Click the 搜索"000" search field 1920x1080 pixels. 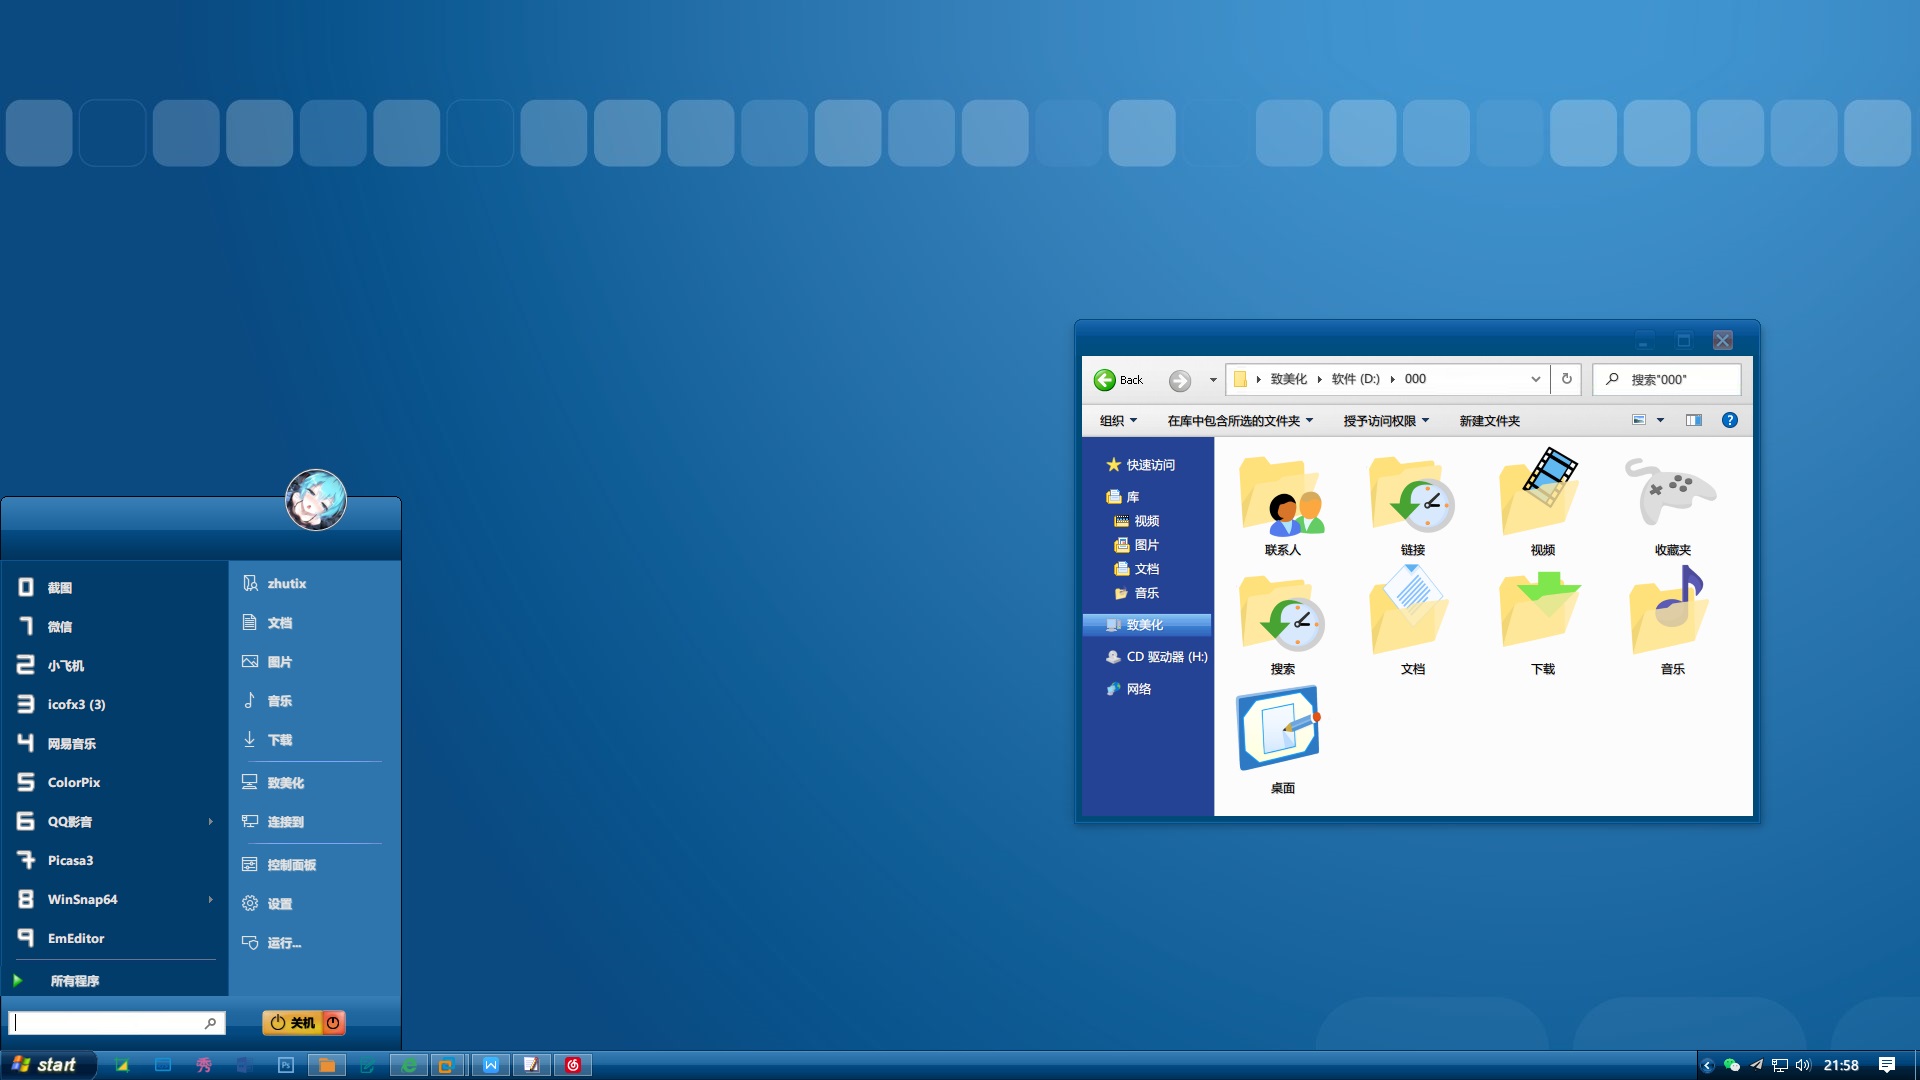point(1668,379)
